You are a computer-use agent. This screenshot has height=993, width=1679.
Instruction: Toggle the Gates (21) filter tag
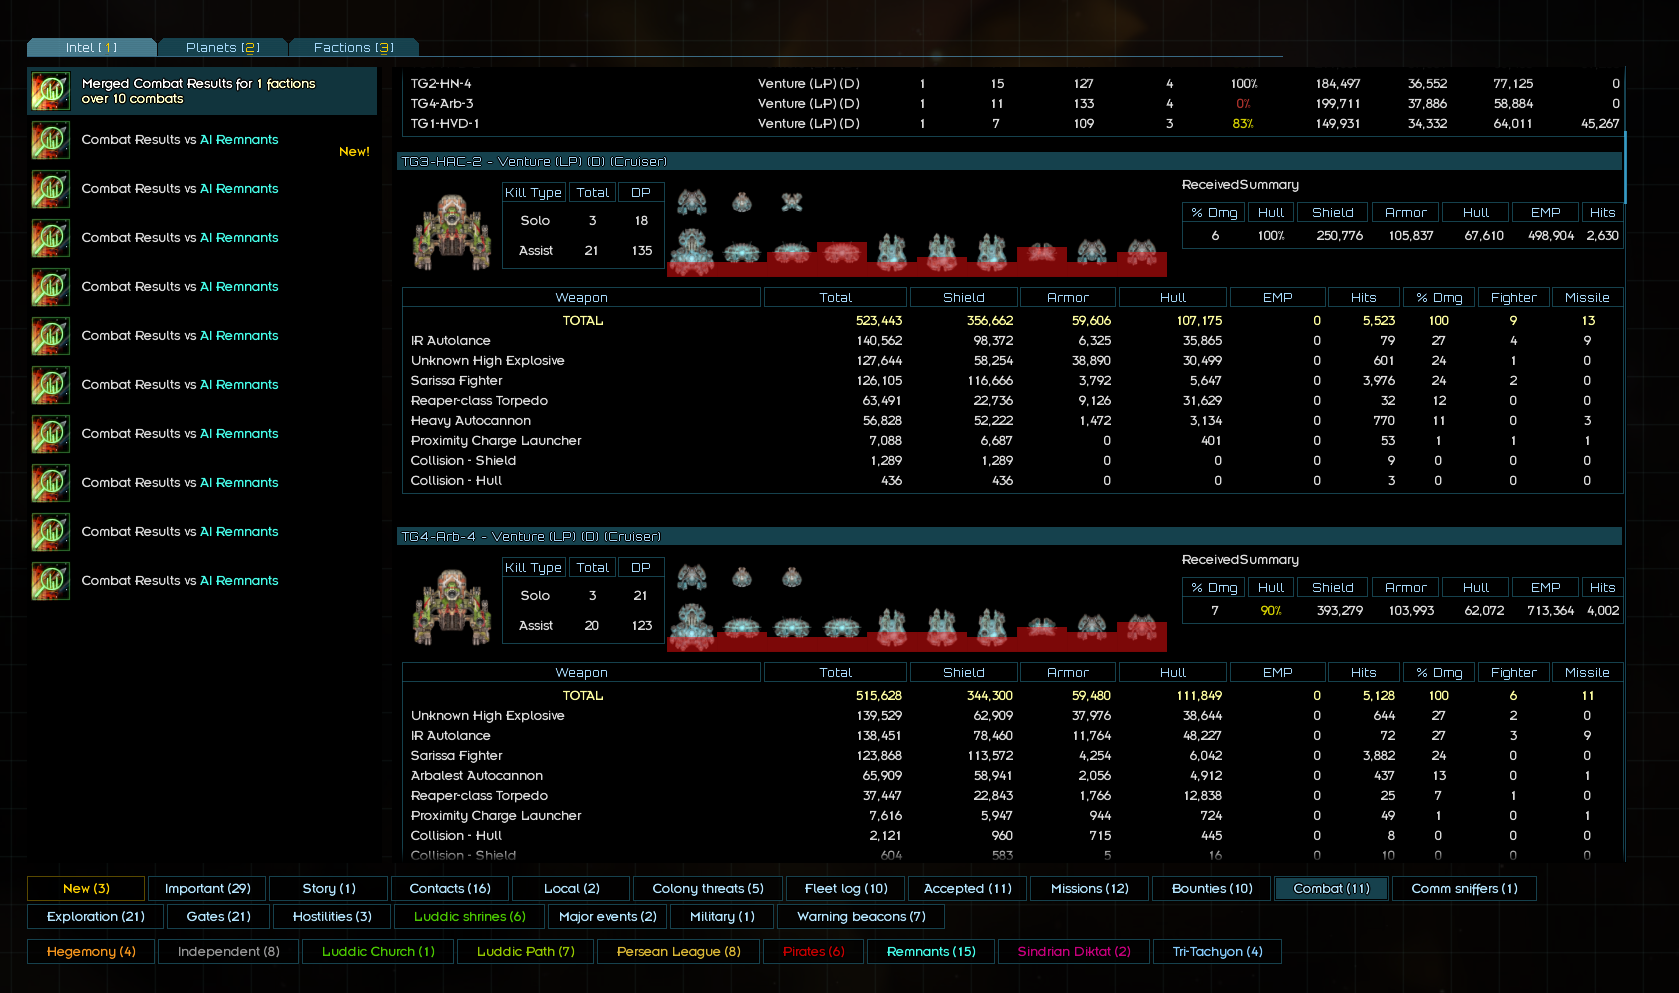pos(218,916)
